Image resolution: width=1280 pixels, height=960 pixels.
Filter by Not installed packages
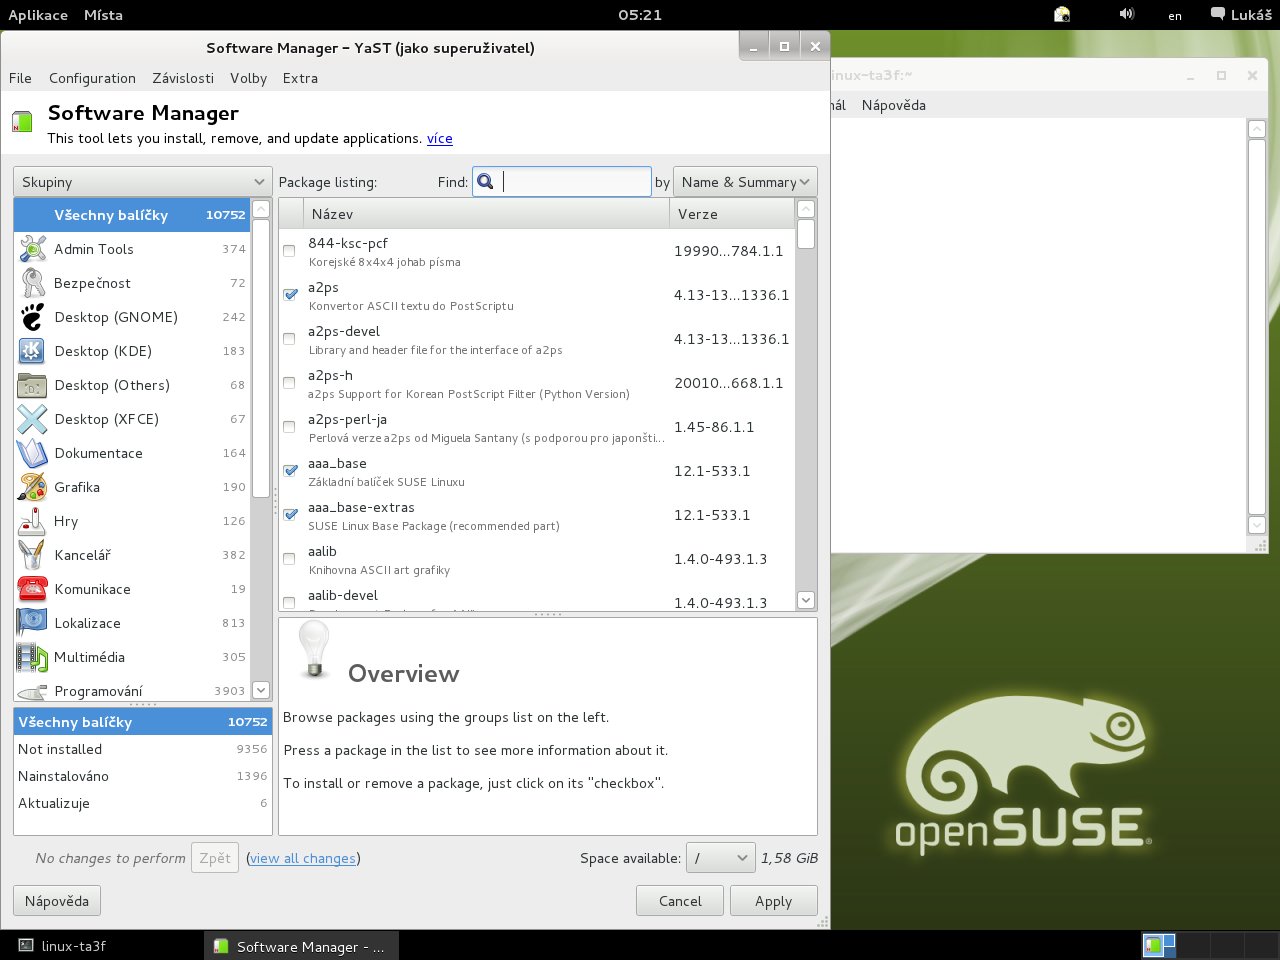[142, 749]
